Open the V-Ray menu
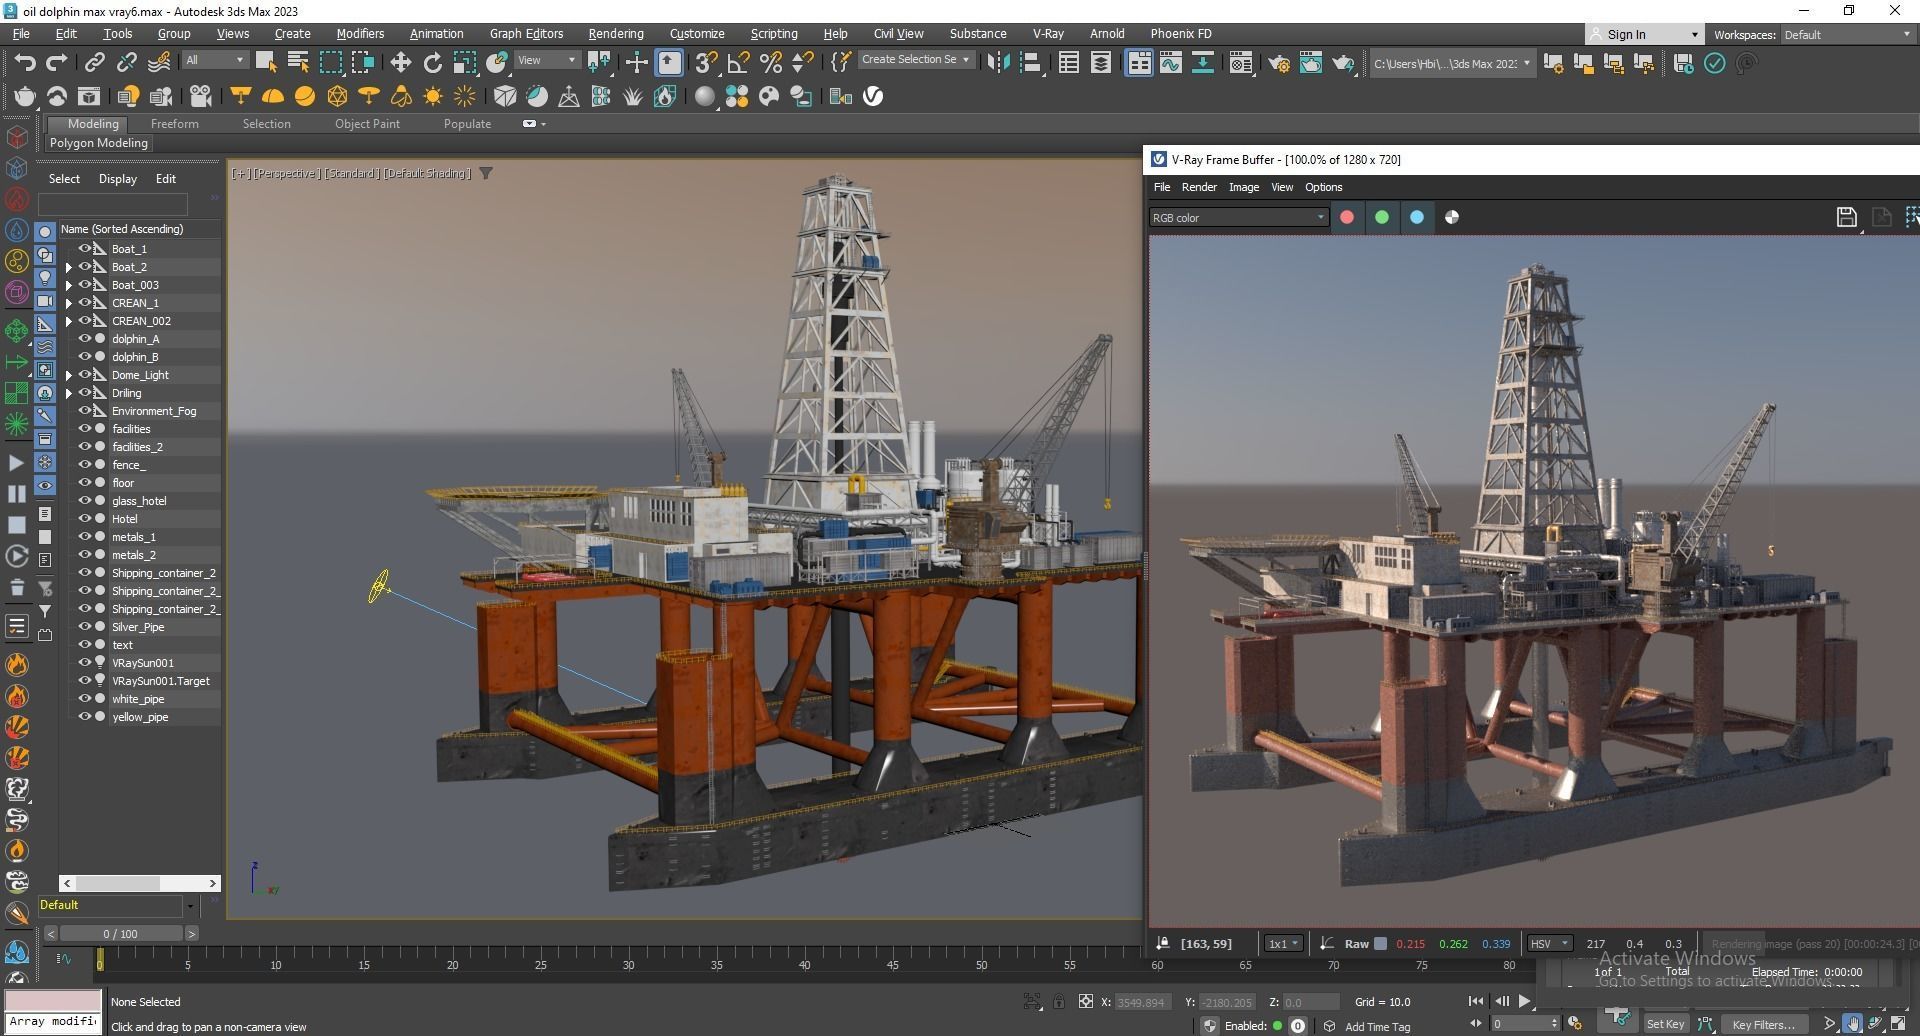Viewport: 1920px width, 1036px height. pos(1048,33)
